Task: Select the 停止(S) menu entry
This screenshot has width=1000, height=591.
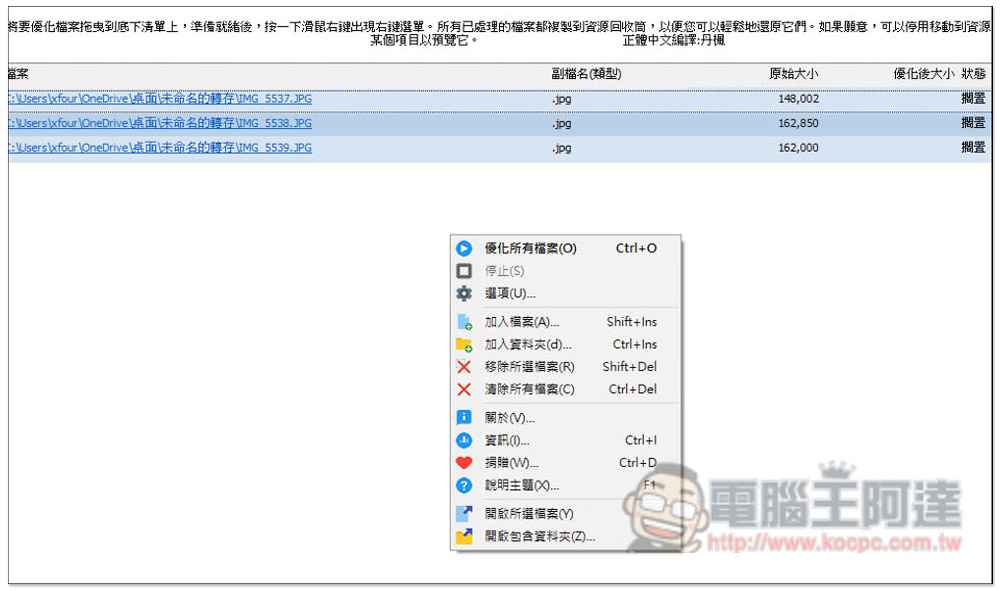Action: point(566,271)
